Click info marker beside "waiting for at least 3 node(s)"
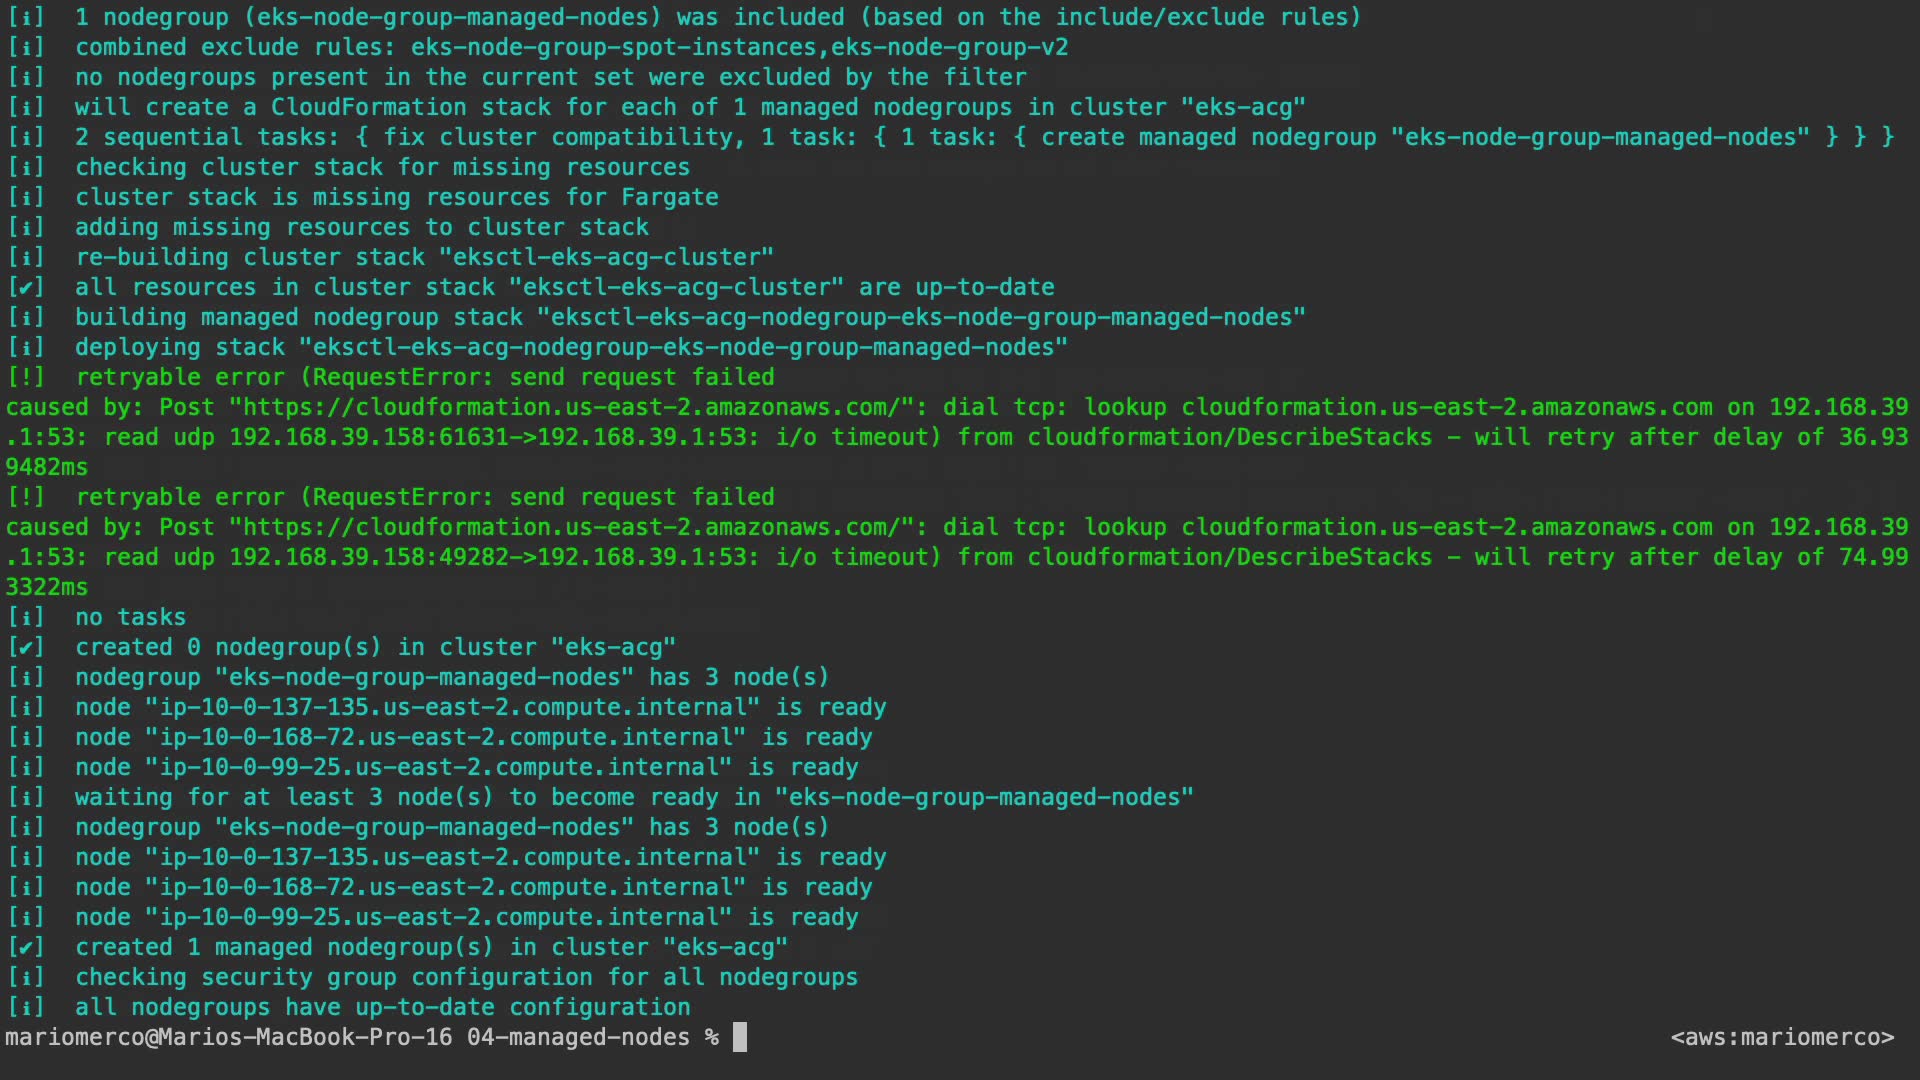The height and width of the screenshot is (1080, 1920). click(x=26, y=798)
